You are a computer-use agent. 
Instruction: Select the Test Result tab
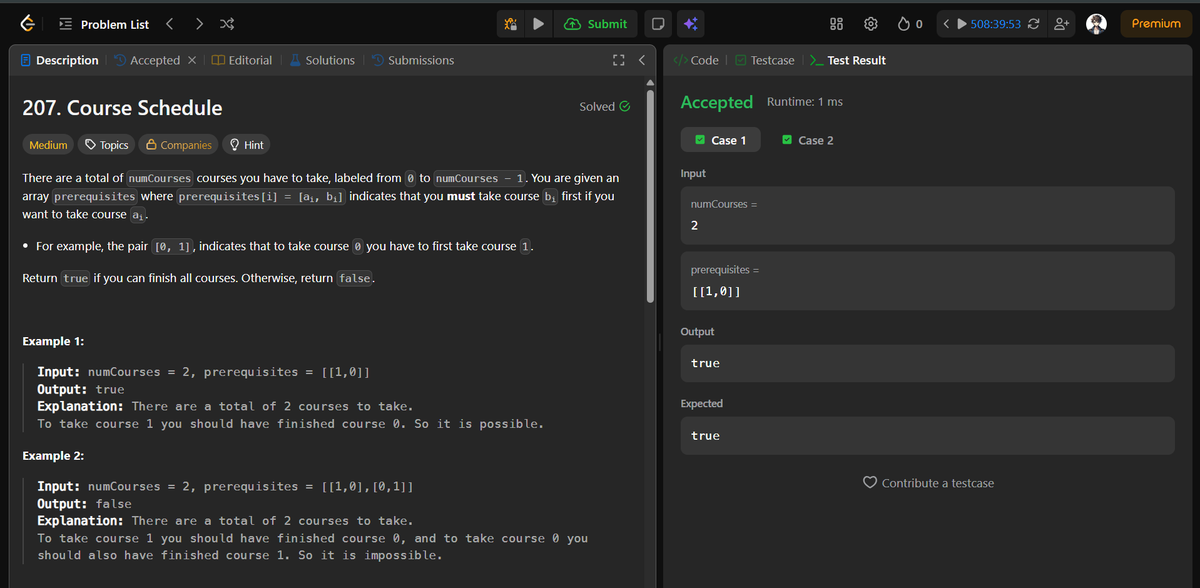point(848,60)
